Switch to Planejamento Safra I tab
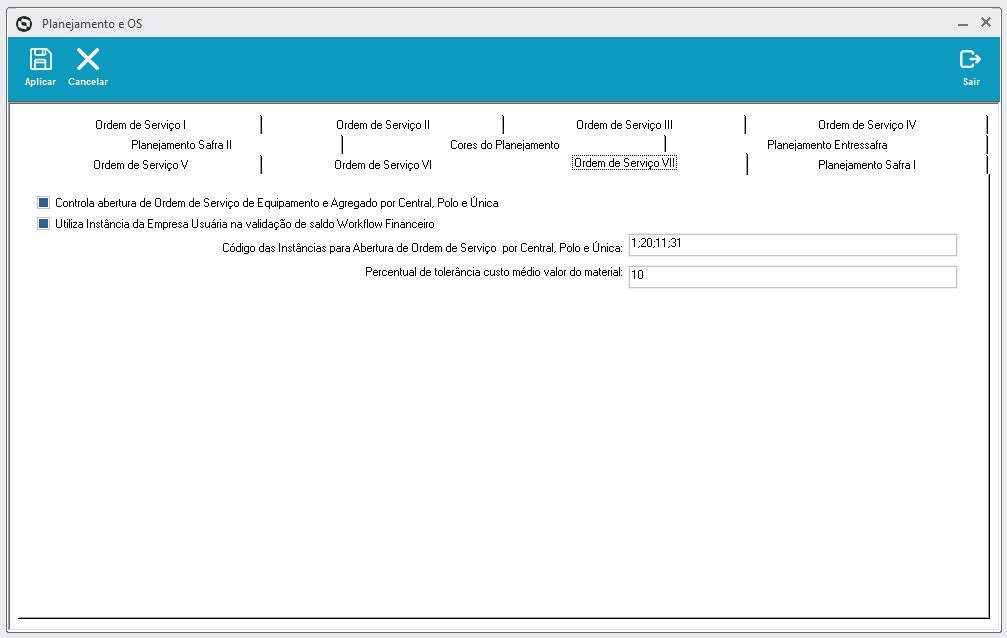Image resolution: width=1007 pixels, height=638 pixels. point(867,164)
